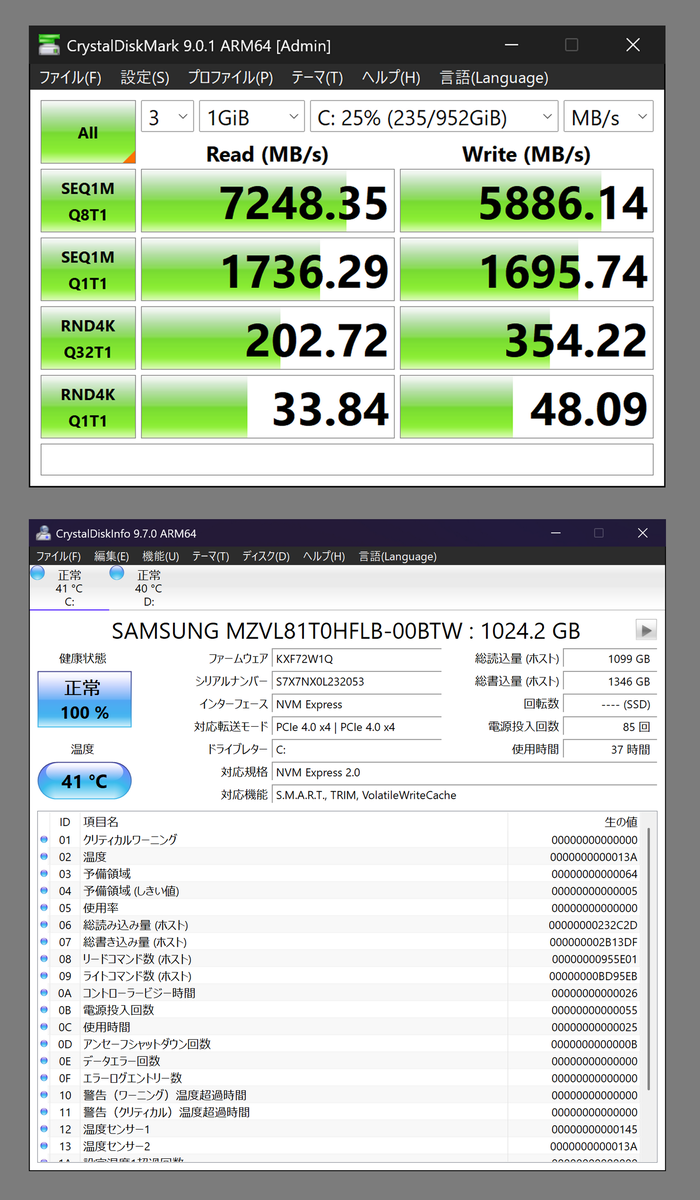Click status dot for ID 02 温度 row

coord(44,857)
